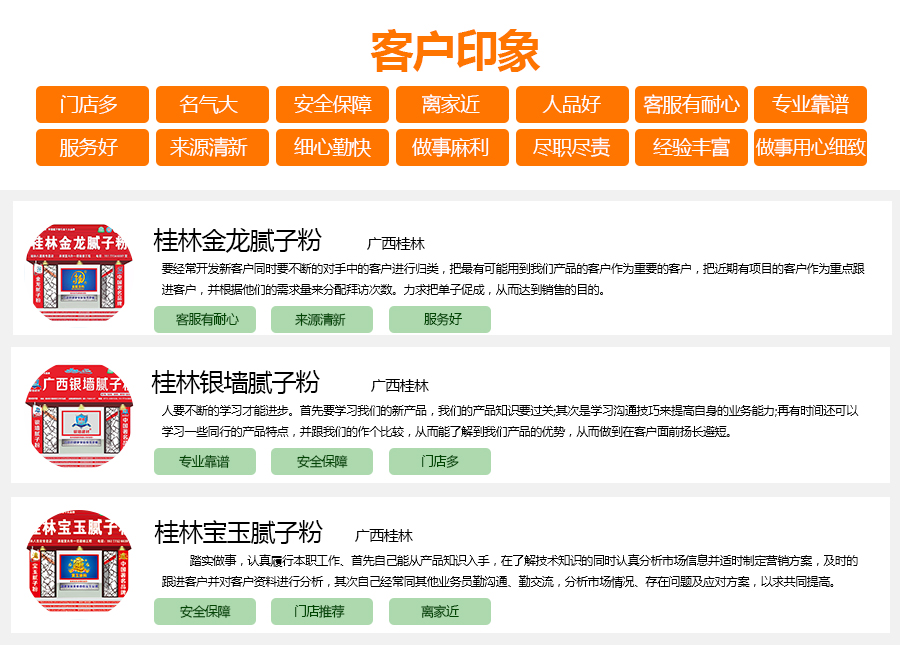This screenshot has height=645, width=900.
Task: Click green 服务好 tag under 桂林金龙腻子粉
Action: (x=440, y=320)
